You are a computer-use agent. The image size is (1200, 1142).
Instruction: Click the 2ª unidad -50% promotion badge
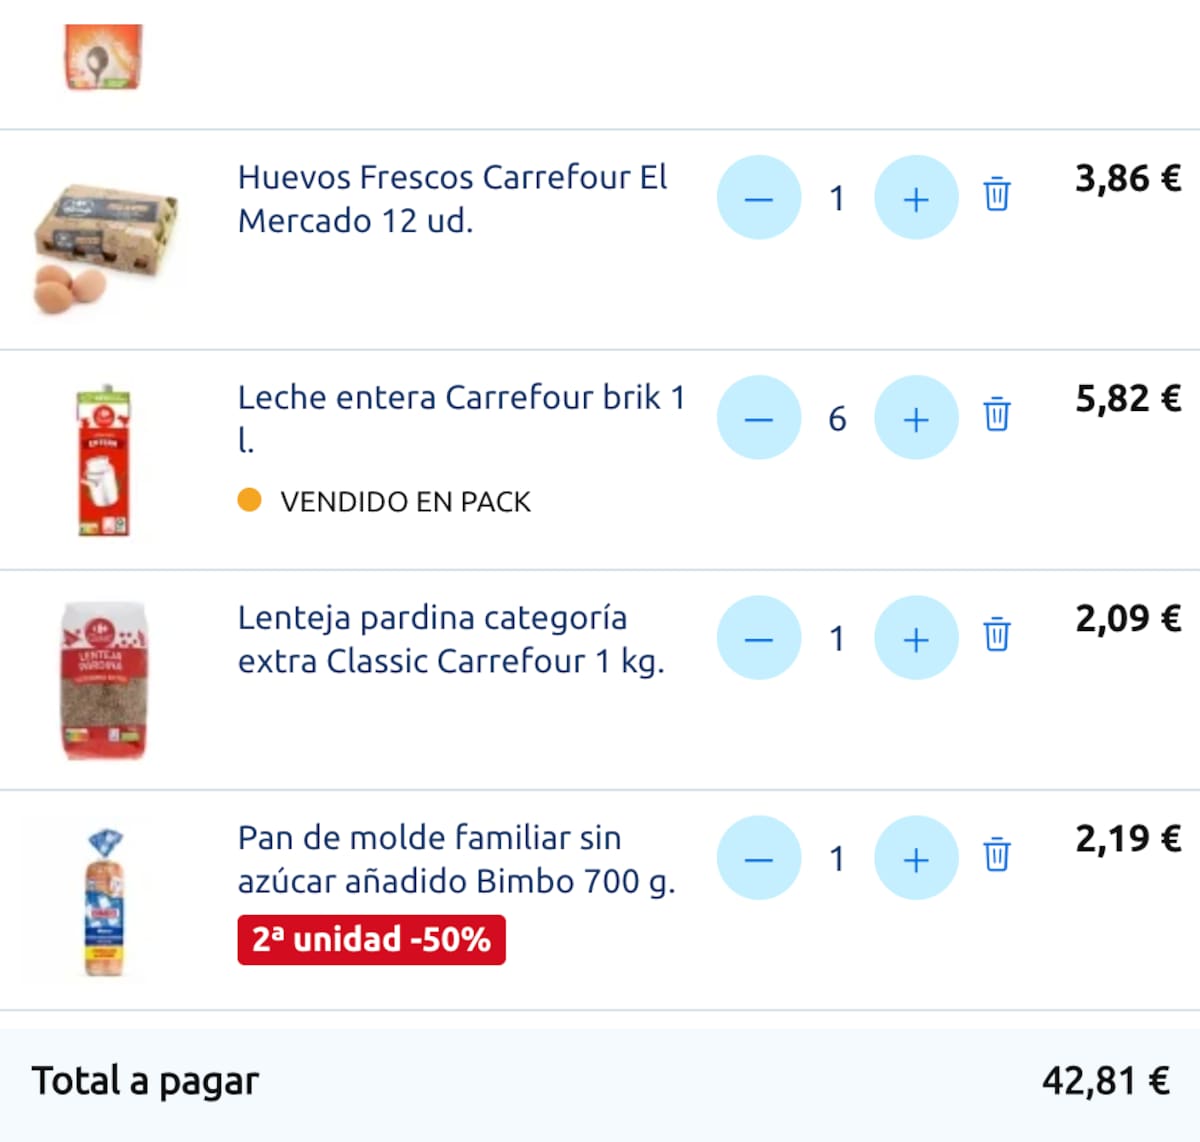pyautogui.click(x=370, y=938)
